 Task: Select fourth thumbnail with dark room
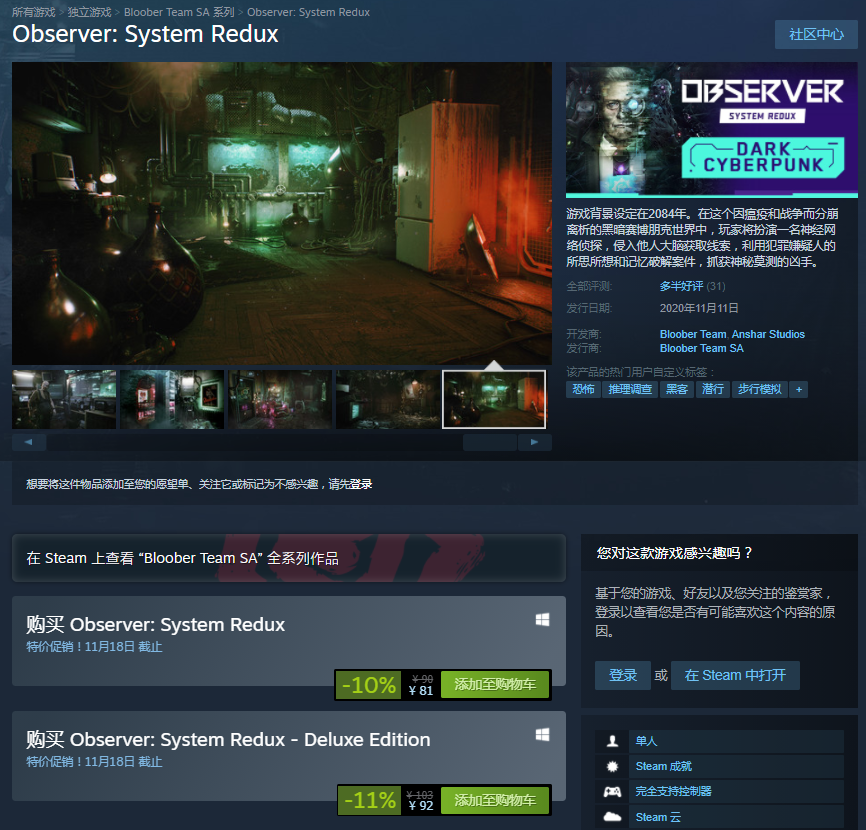[388, 399]
